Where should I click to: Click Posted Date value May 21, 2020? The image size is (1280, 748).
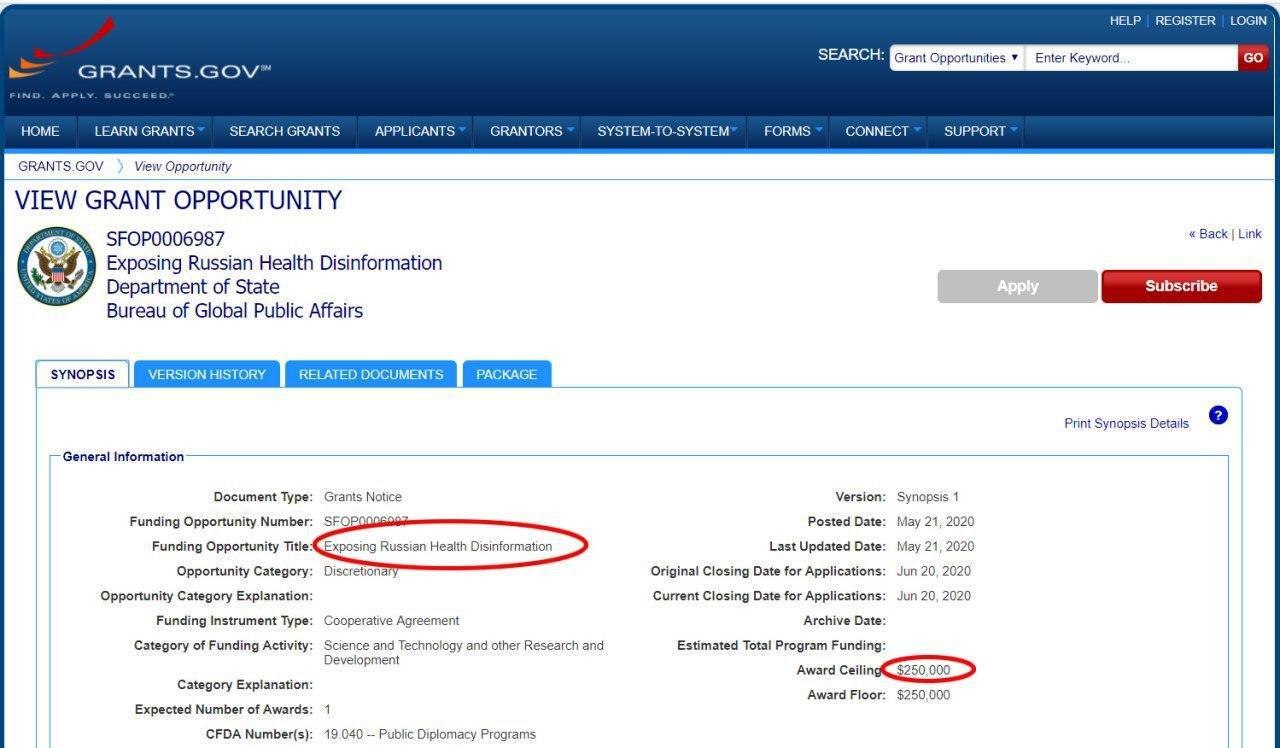[936, 522]
